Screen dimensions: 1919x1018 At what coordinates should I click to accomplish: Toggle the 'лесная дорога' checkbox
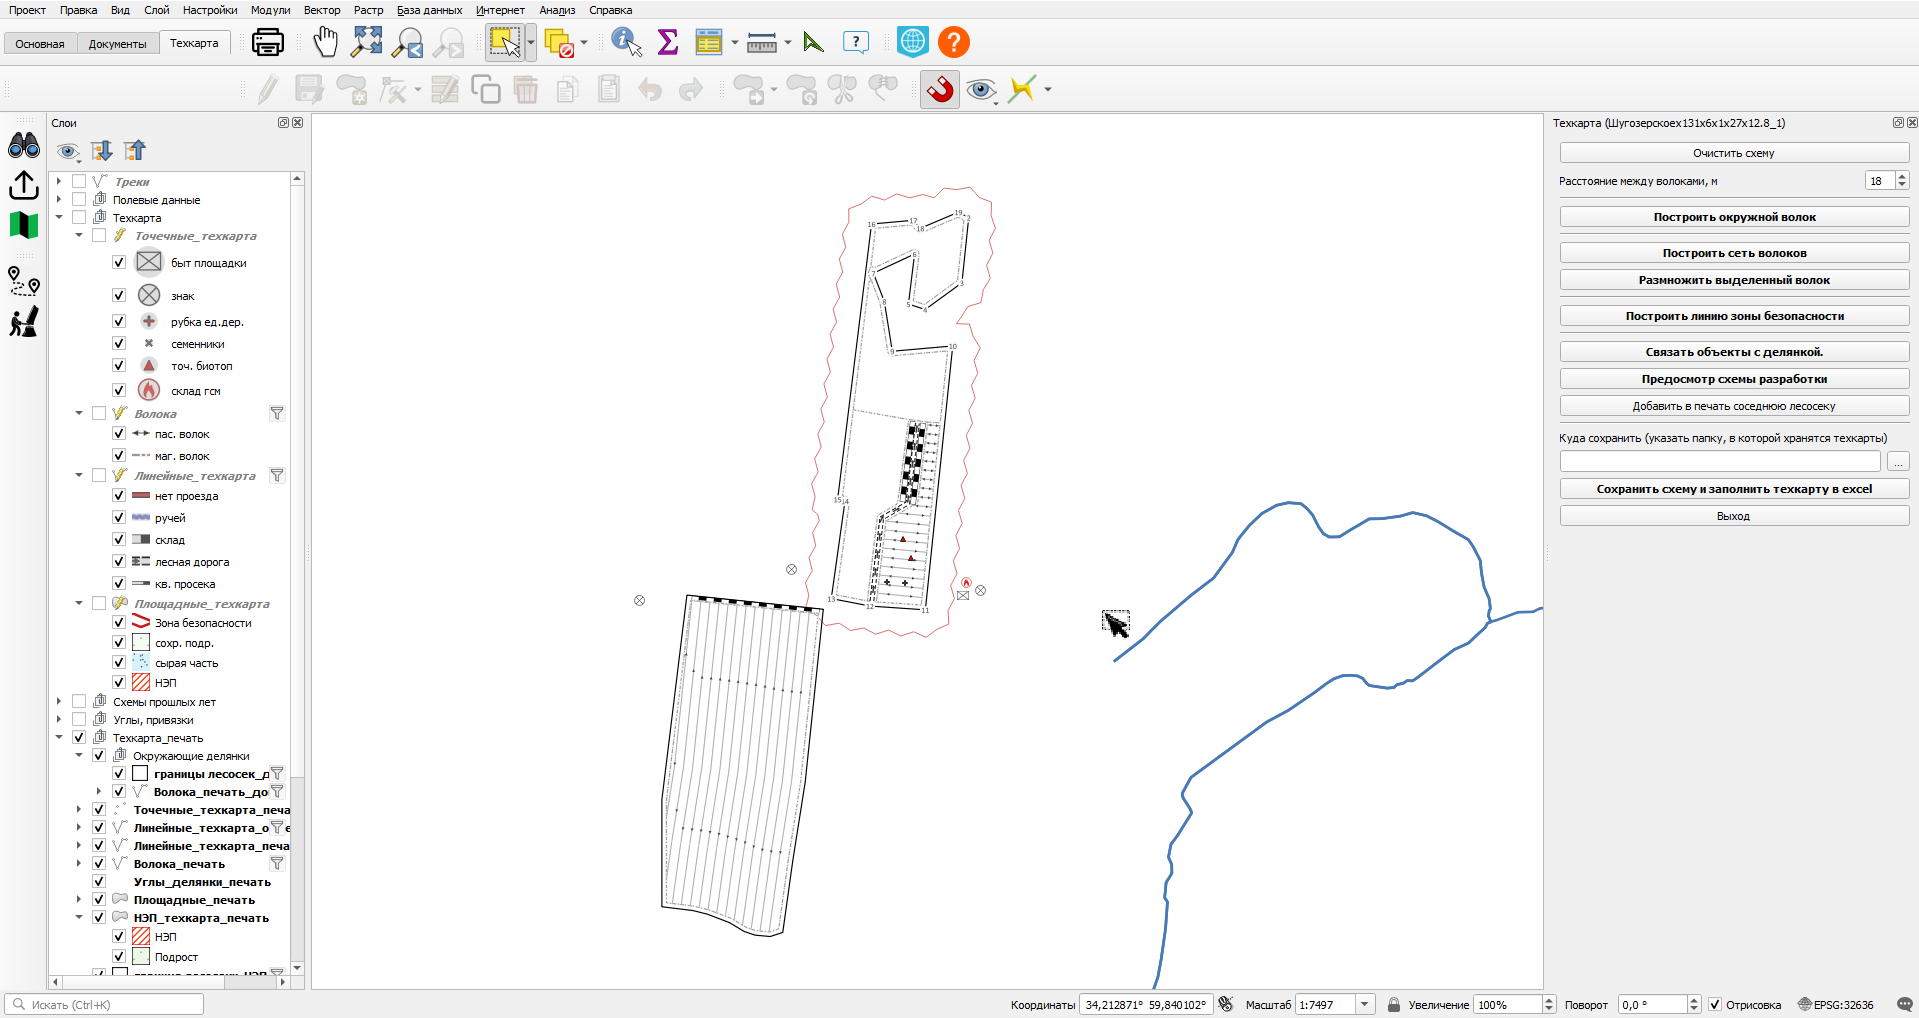119,561
